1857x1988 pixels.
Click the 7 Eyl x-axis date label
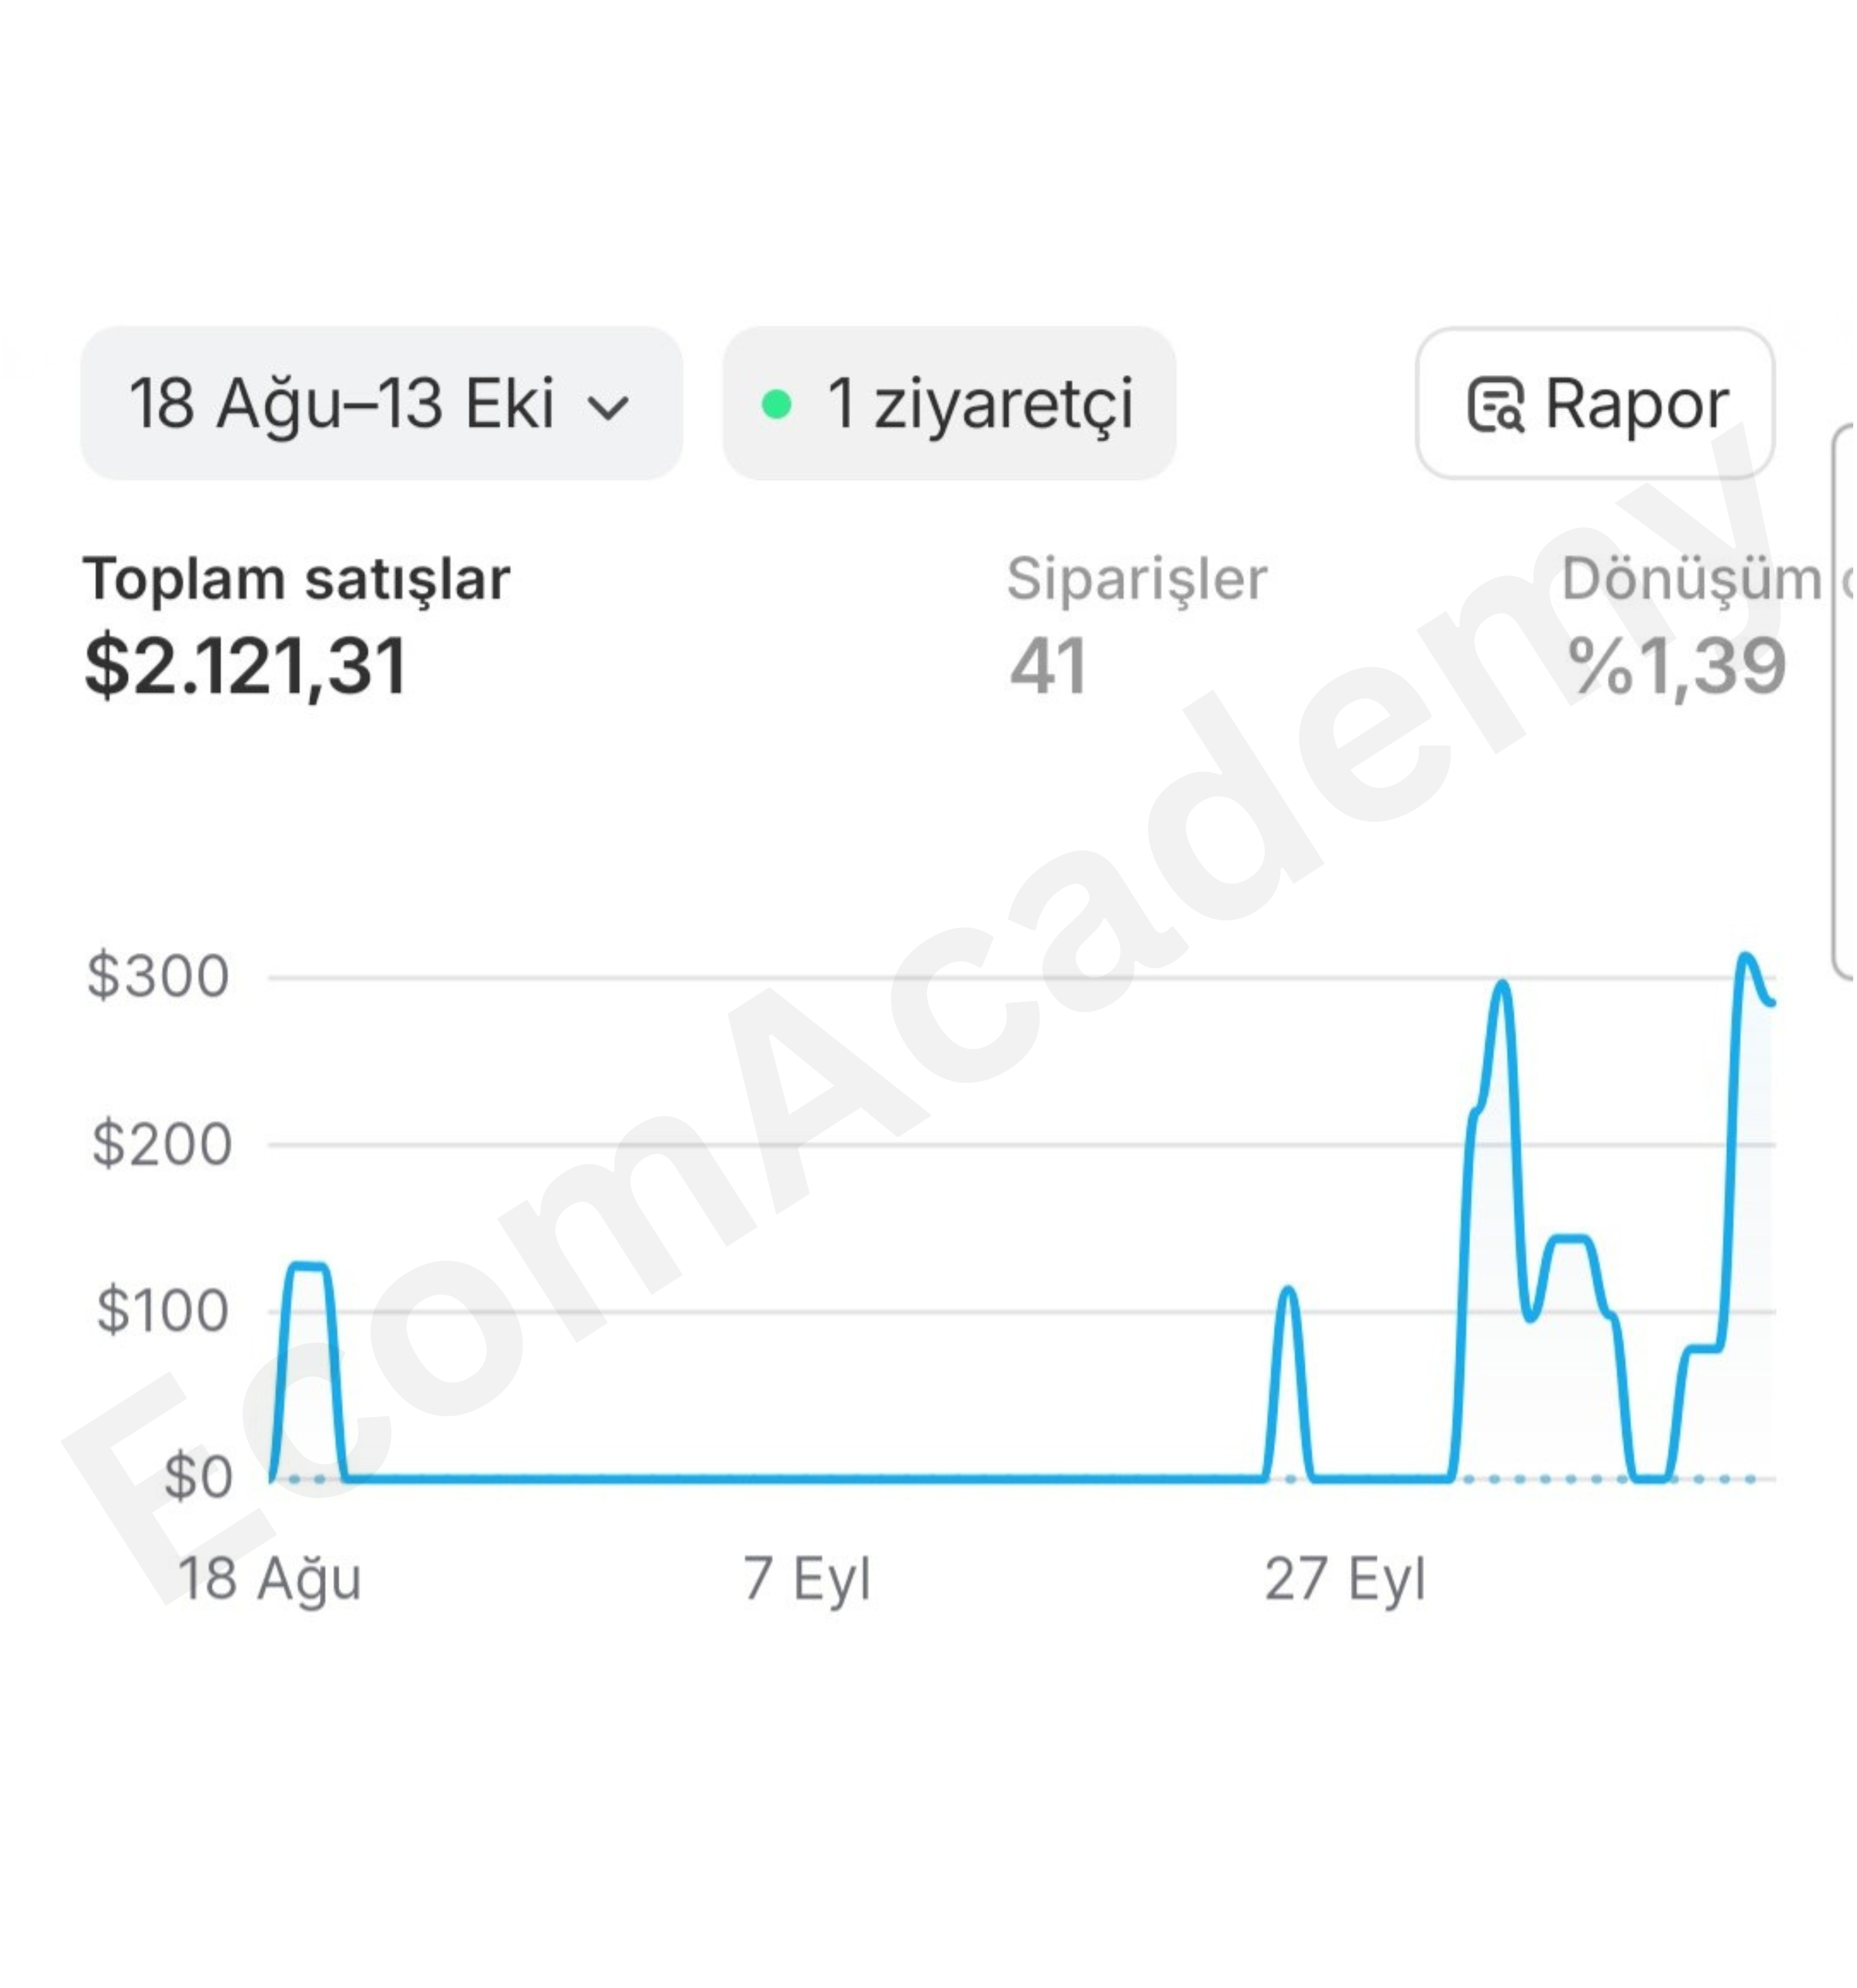click(806, 1579)
